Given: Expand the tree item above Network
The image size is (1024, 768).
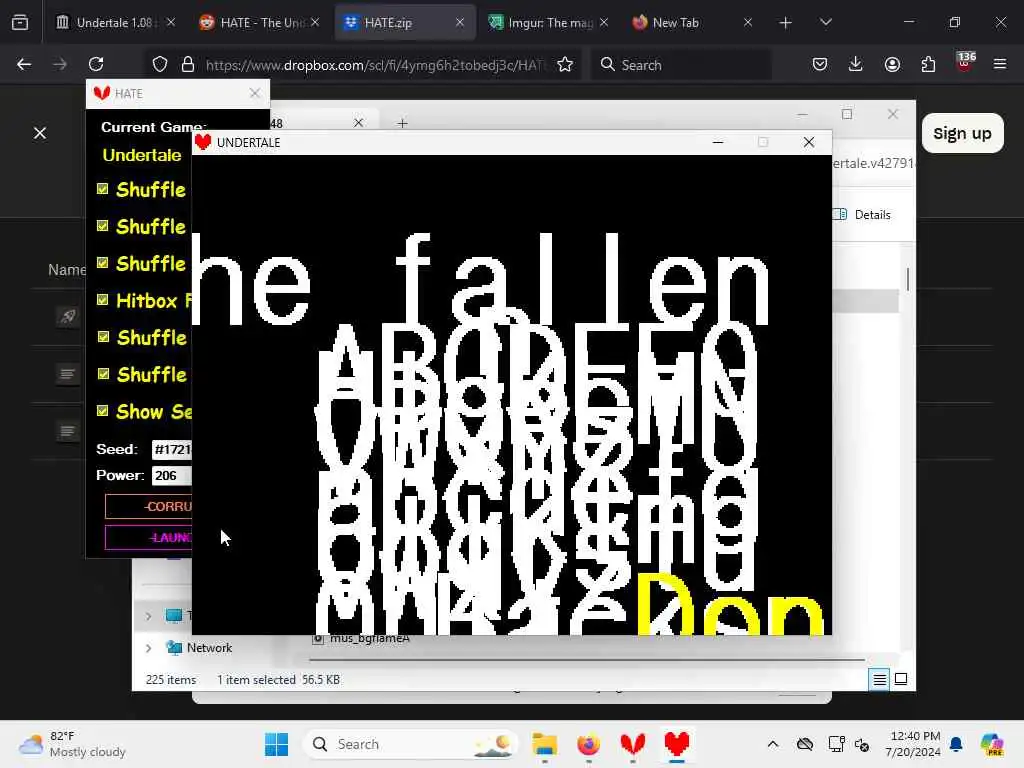Looking at the screenshot, I should pos(149,616).
